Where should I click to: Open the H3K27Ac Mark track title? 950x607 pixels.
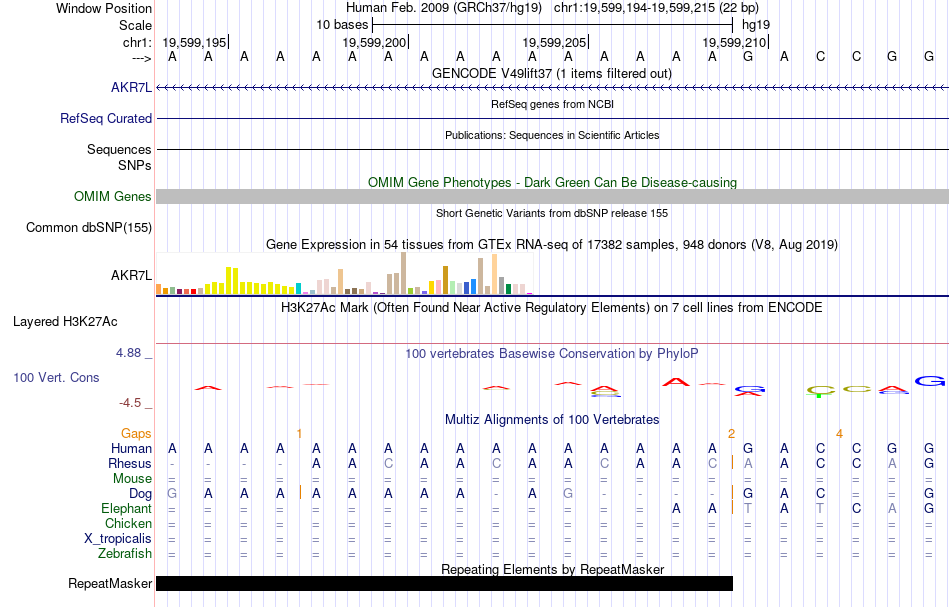[x=552, y=307]
